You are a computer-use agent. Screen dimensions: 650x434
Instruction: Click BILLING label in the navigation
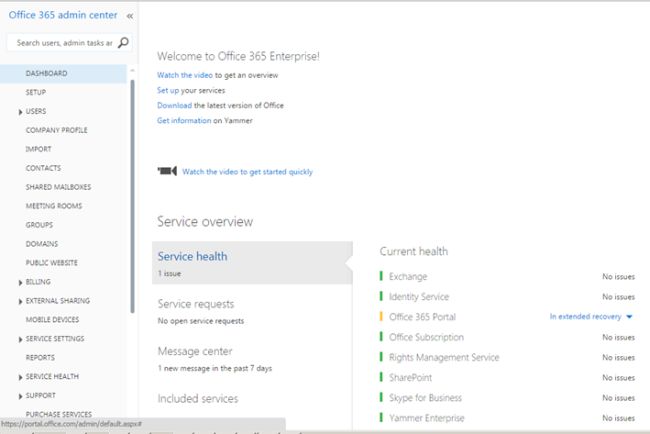38,282
